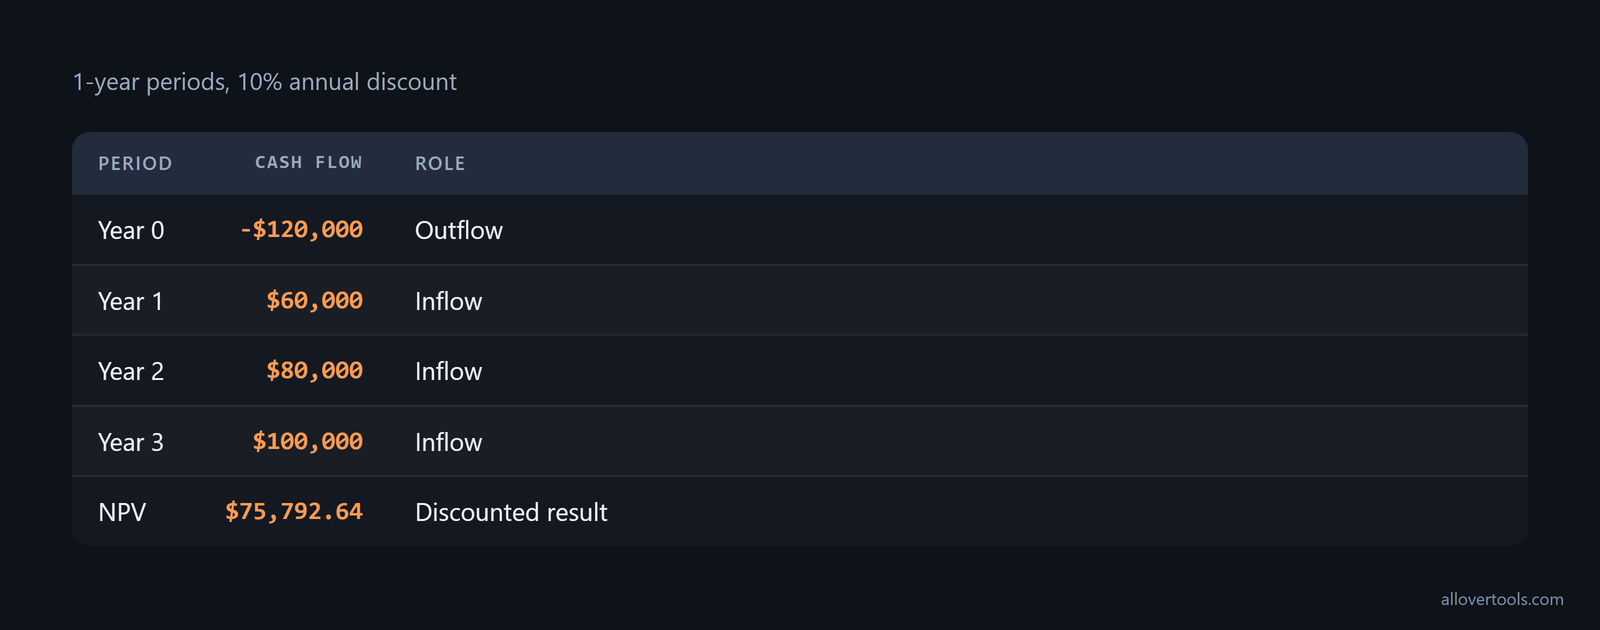This screenshot has height=630, width=1600.
Task: Click the Discounted result text
Action: [511, 512]
